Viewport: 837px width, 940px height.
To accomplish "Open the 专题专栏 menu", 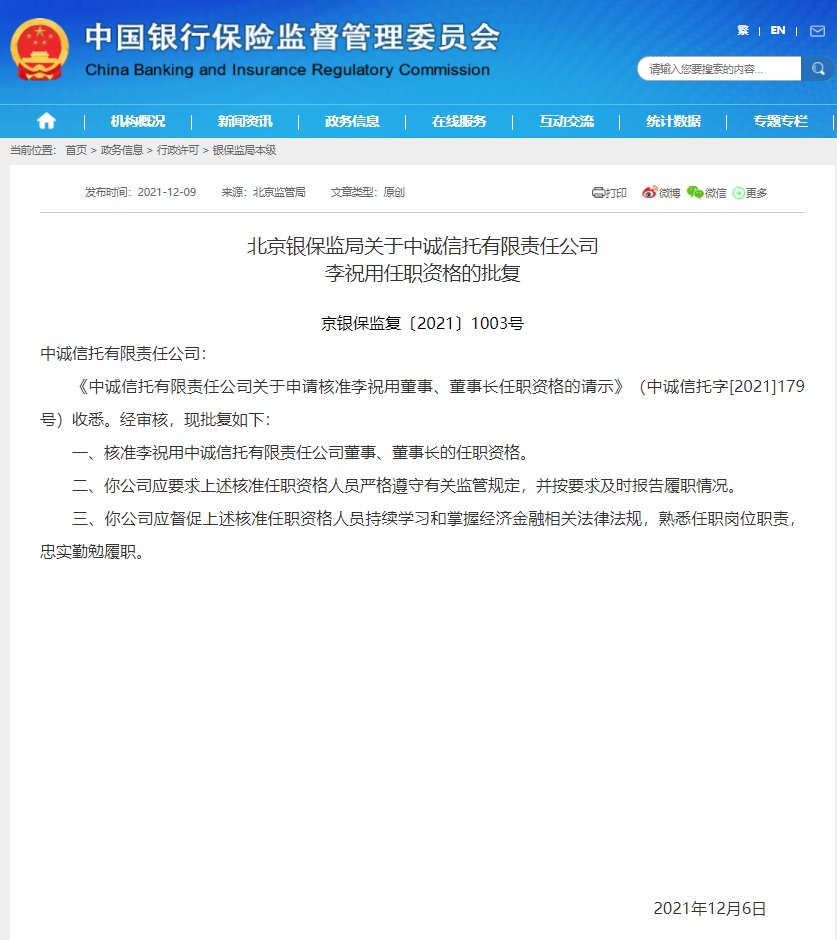I will 780,121.
